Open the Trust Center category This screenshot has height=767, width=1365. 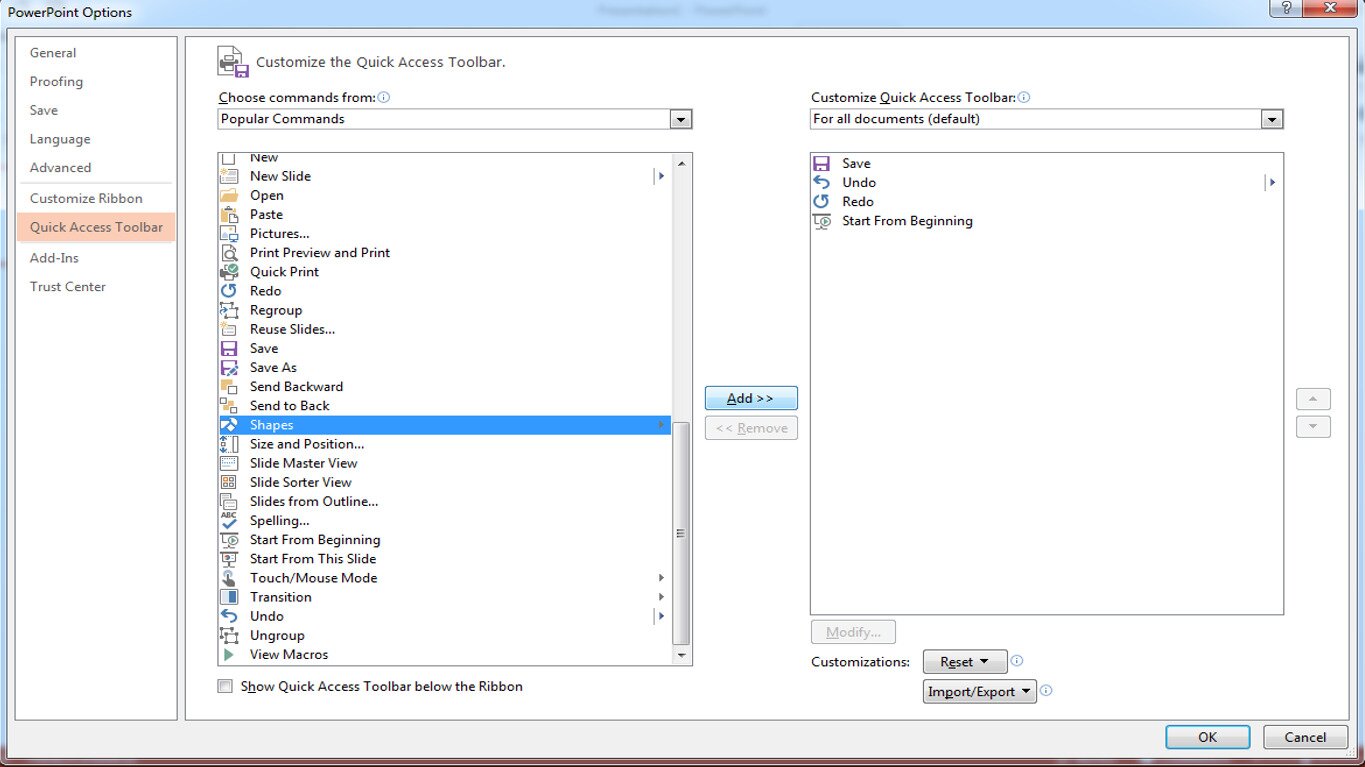[67, 287]
